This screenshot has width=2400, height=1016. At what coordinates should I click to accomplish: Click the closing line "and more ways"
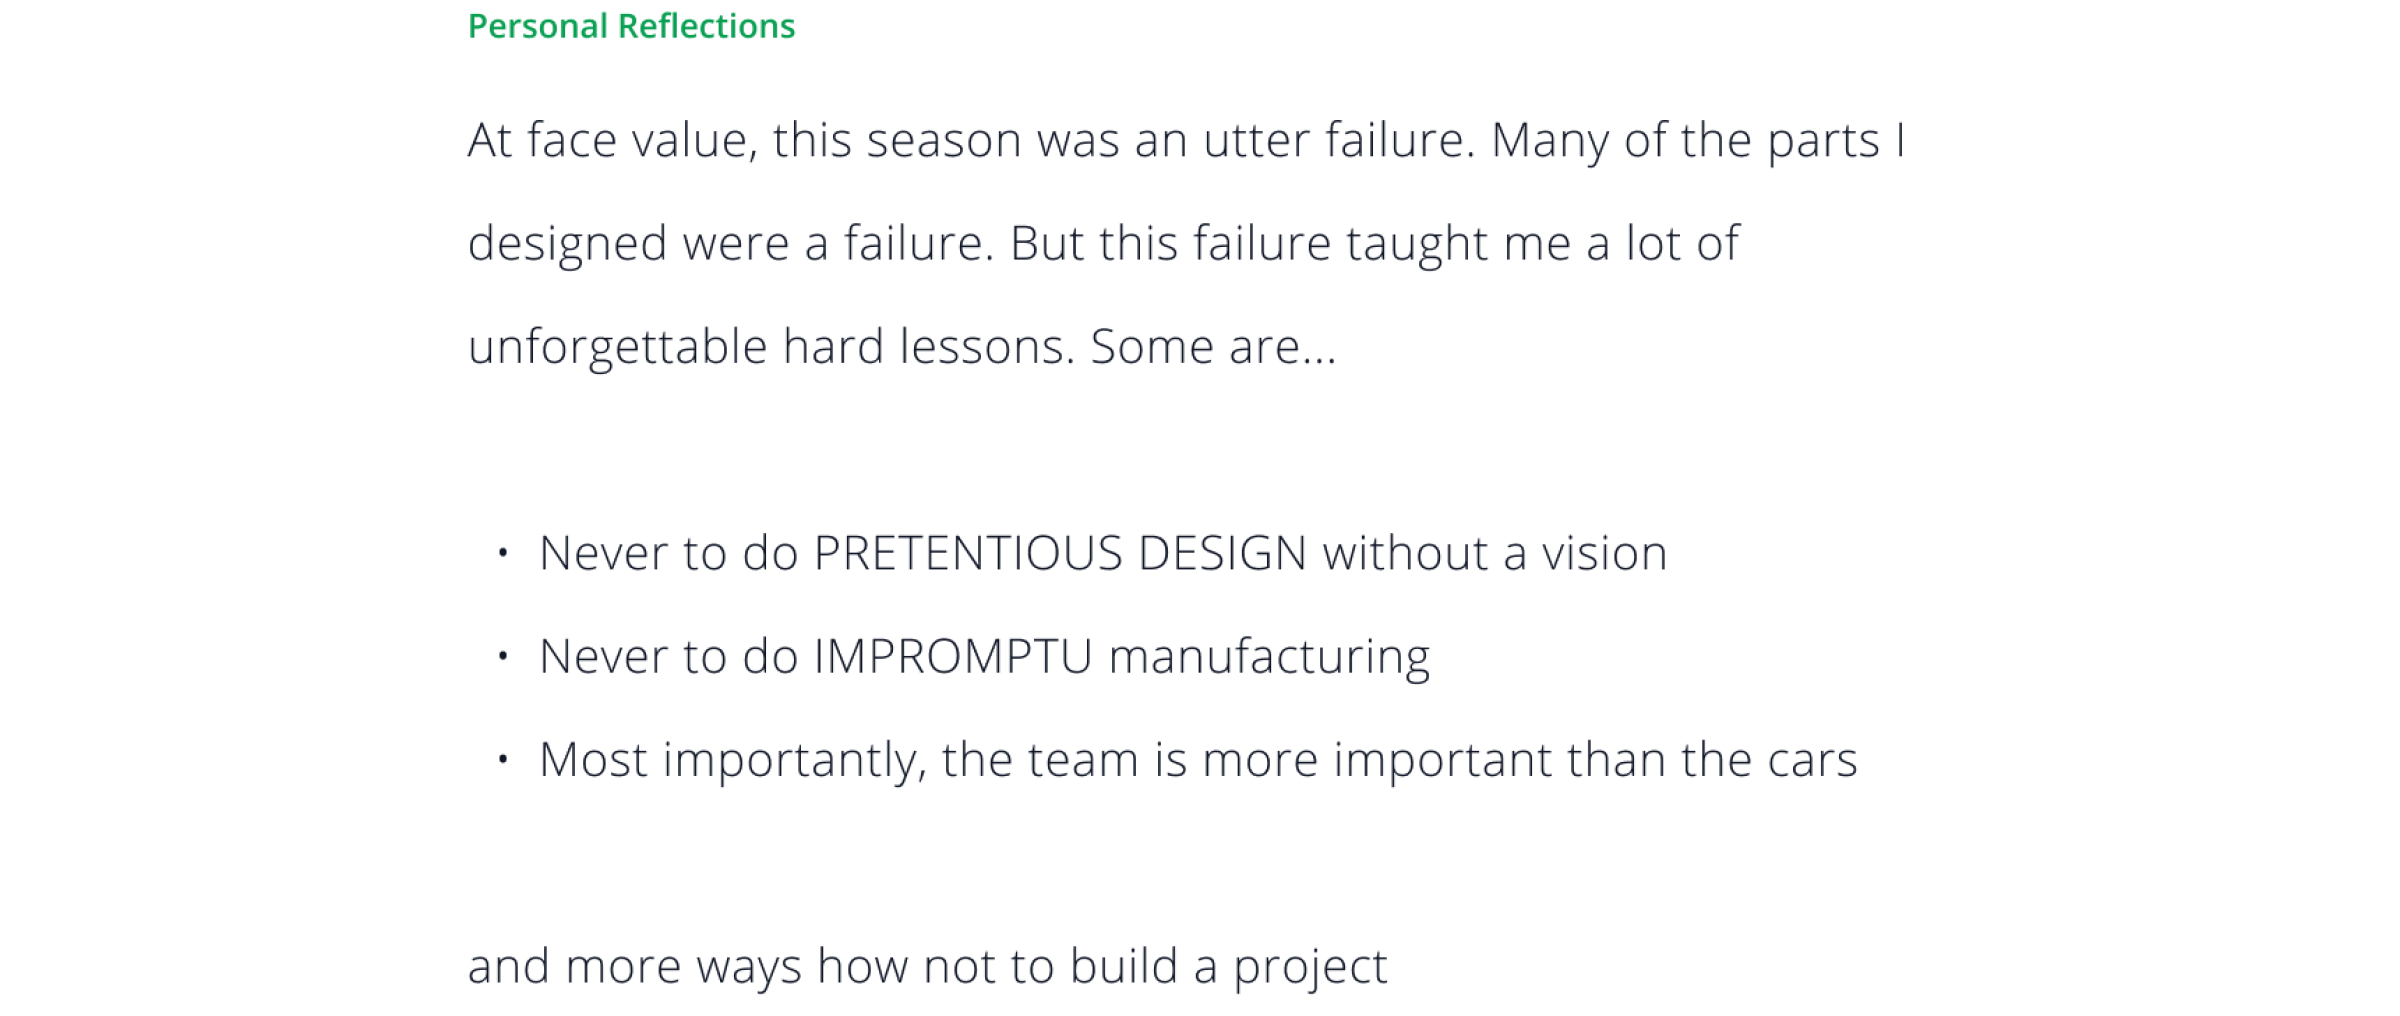click(927, 967)
